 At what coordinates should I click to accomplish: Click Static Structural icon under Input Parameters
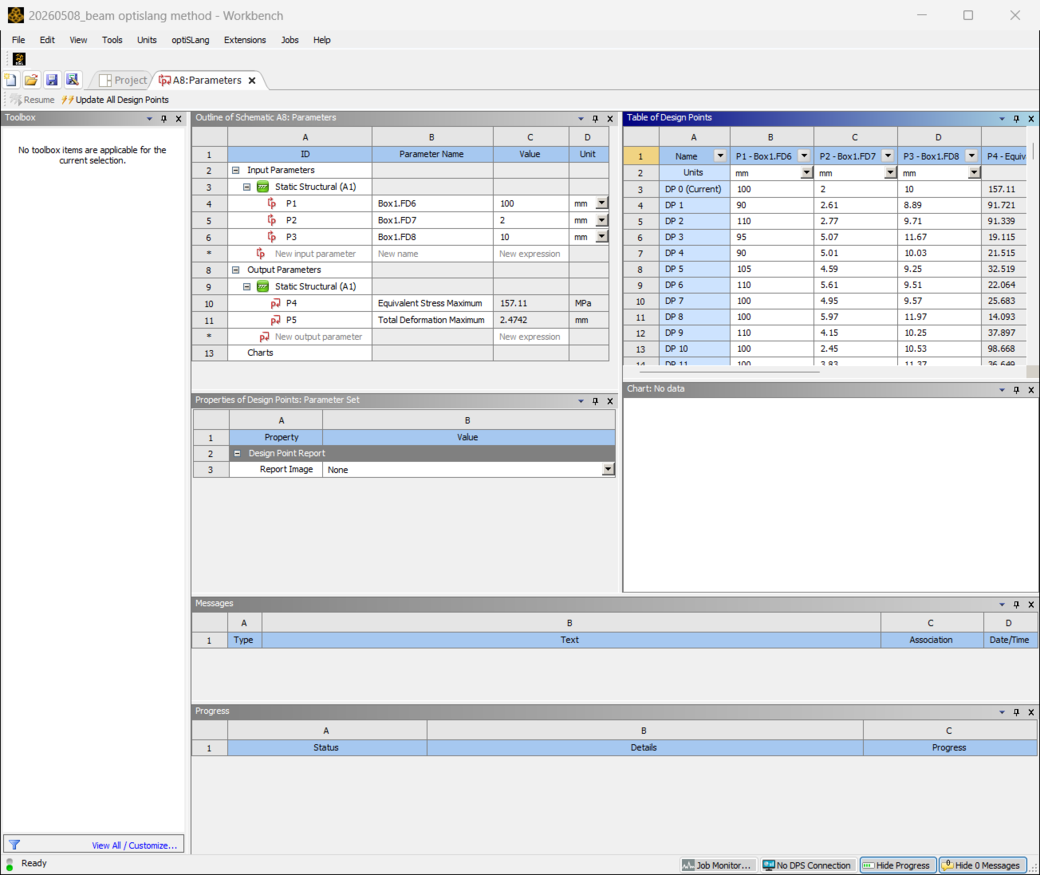point(263,187)
